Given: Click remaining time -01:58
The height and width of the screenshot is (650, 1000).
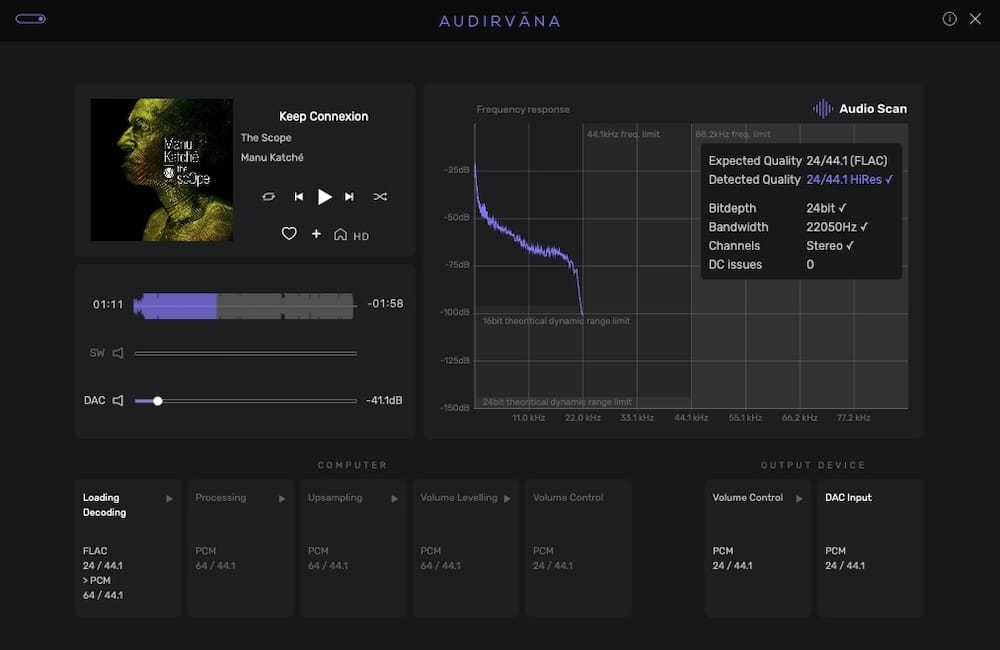Looking at the screenshot, I should click(x=385, y=304).
